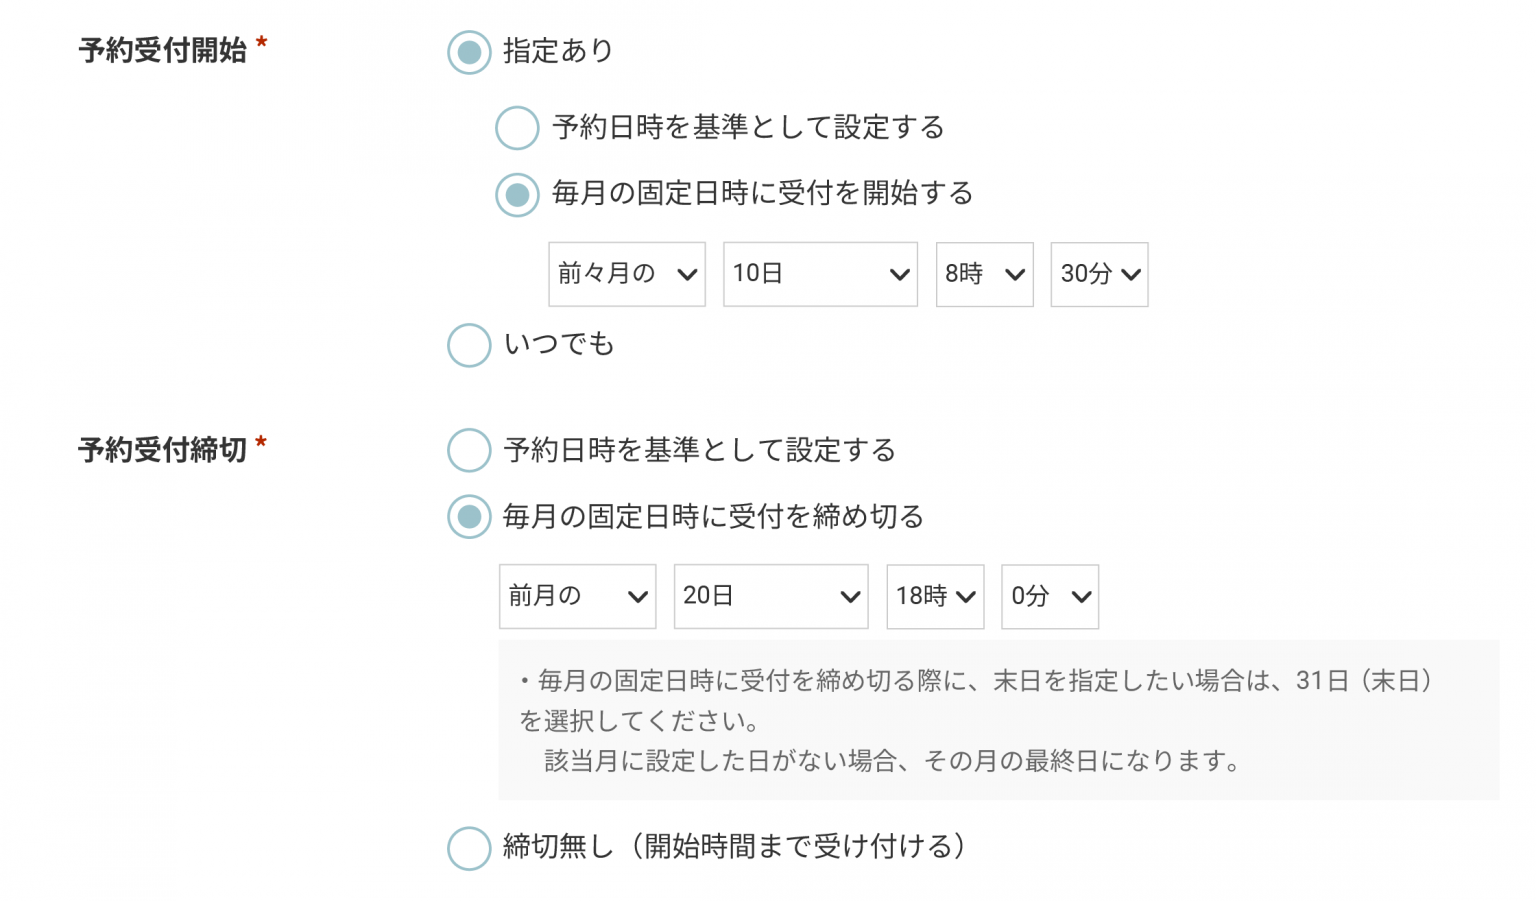Click the 予約受付締切 field label
The image size is (1536, 901).
click(x=162, y=450)
